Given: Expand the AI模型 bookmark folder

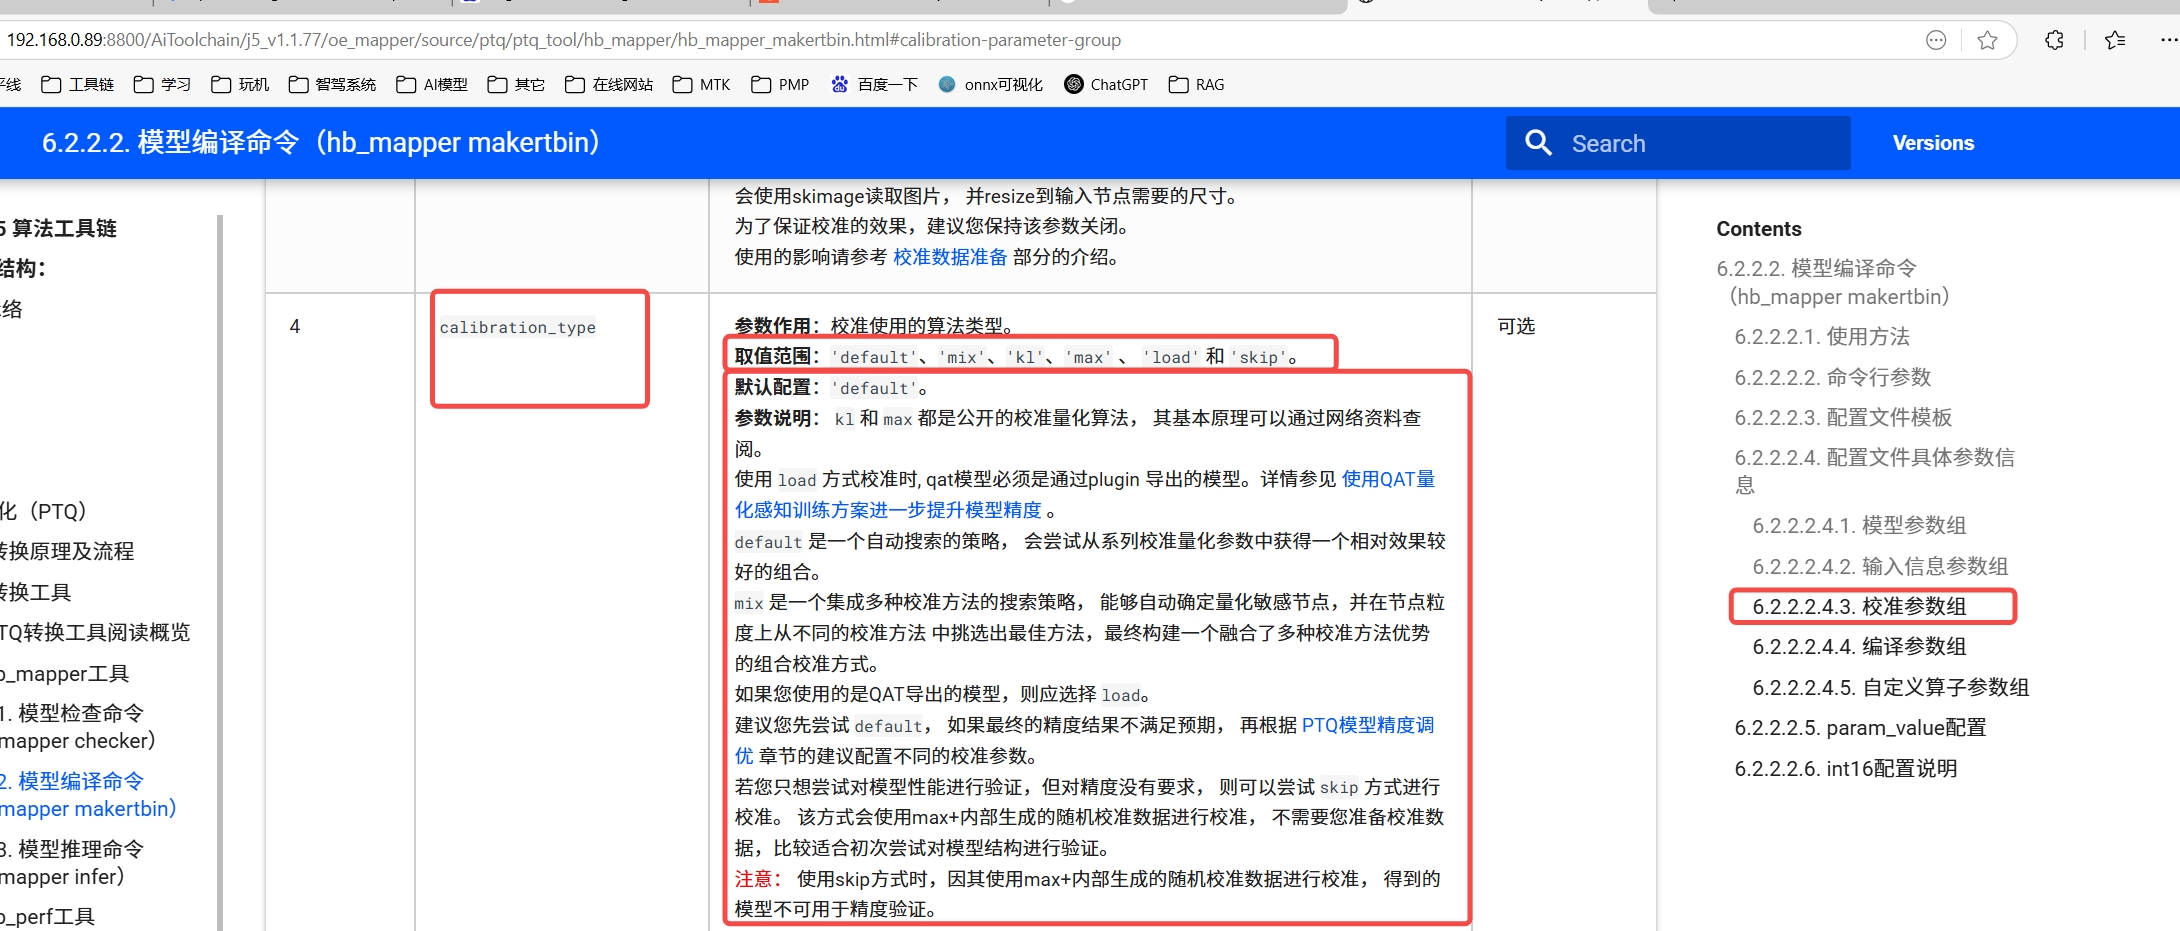Looking at the screenshot, I should click(432, 85).
